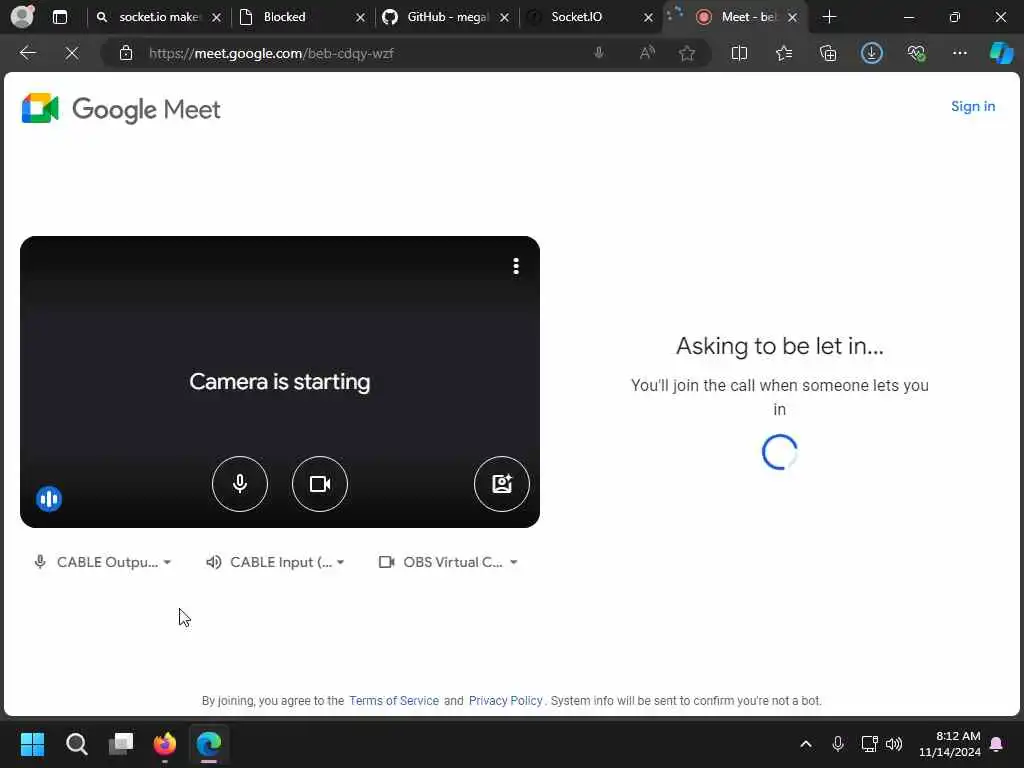
Task: Open Collections in the toolbar
Action: tap(828, 53)
